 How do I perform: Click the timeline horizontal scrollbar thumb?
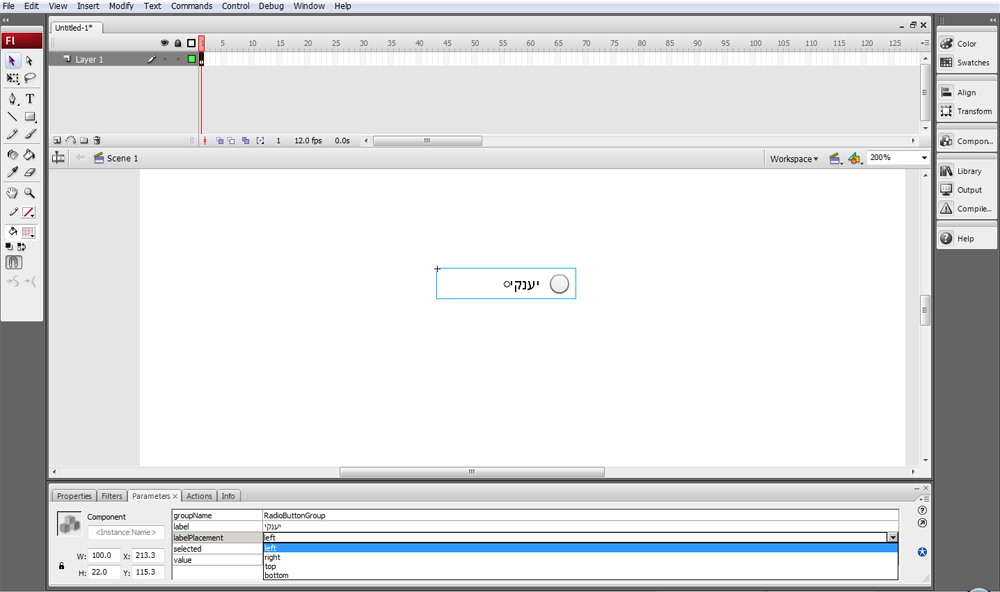(427, 141)
